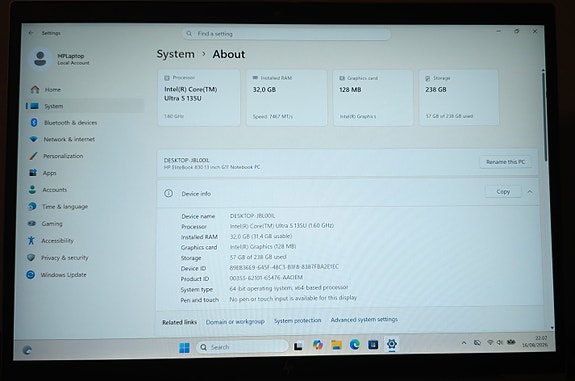Show hidden system tray icons
This screenshot has height=381, width=575.
pyautogui.click(x=464, y=343)
